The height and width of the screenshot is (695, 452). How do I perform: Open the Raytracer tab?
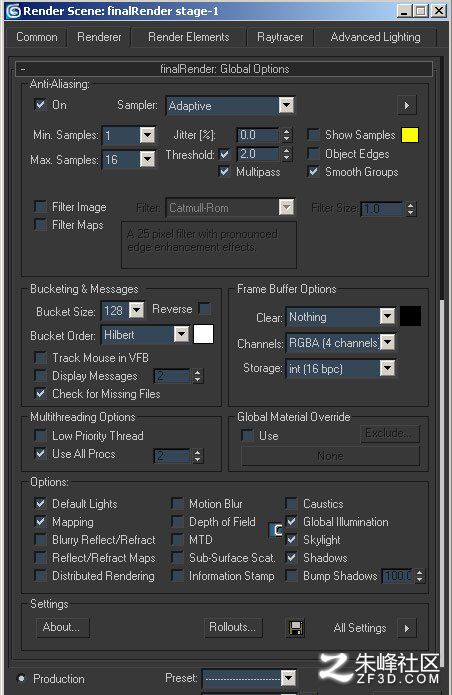pyautogui.click(x=280, y=37)
